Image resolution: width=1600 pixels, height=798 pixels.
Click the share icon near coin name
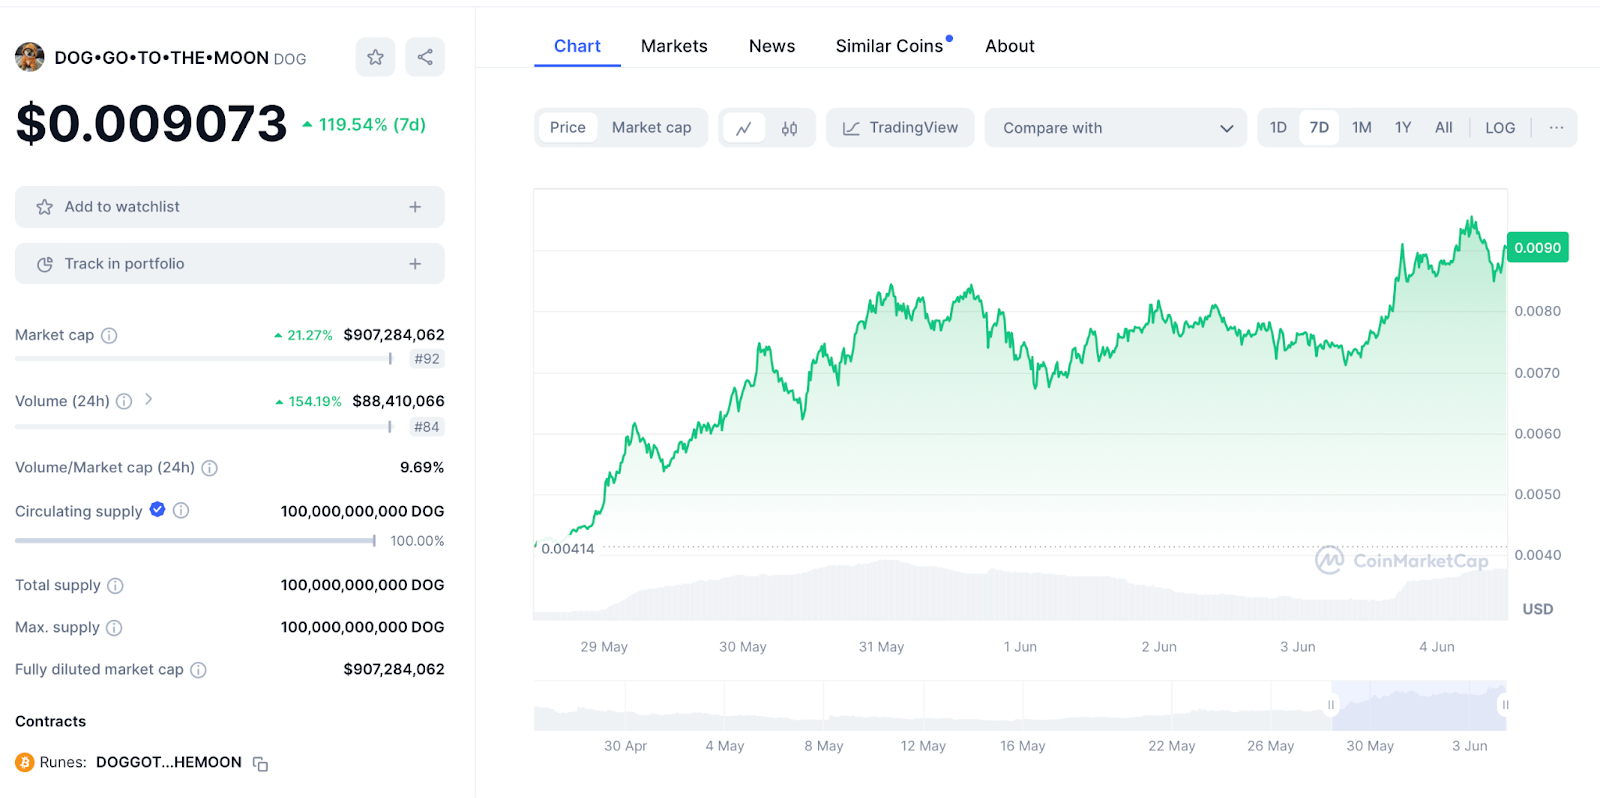pyautogui.click(x=425, y=57)
